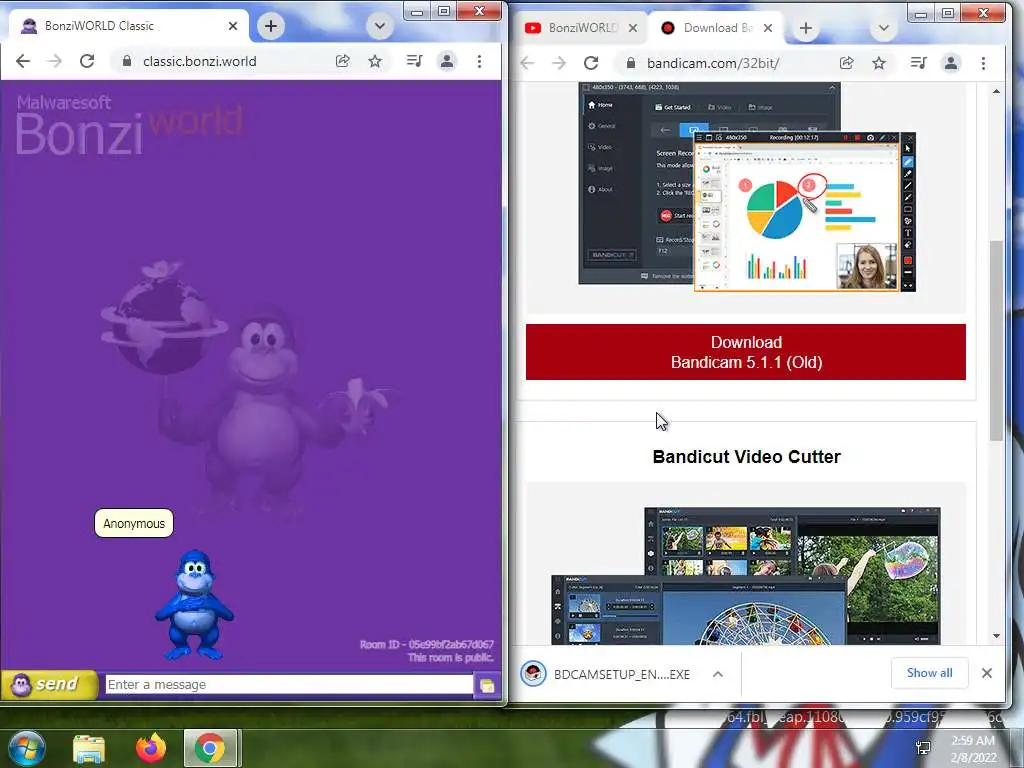Click the Bandicam screen recorder screenshot
1024x768 pixels.
click(746, 187)
